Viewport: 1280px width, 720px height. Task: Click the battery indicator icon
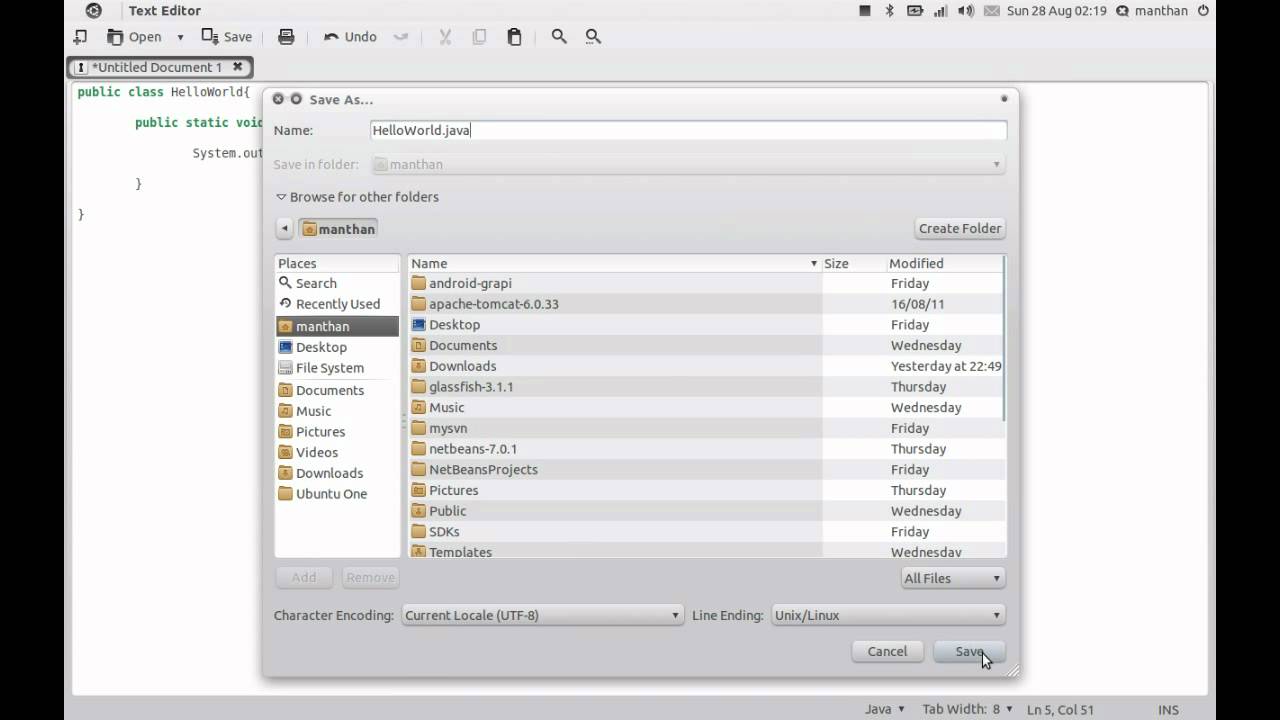[x=914, y=11]
